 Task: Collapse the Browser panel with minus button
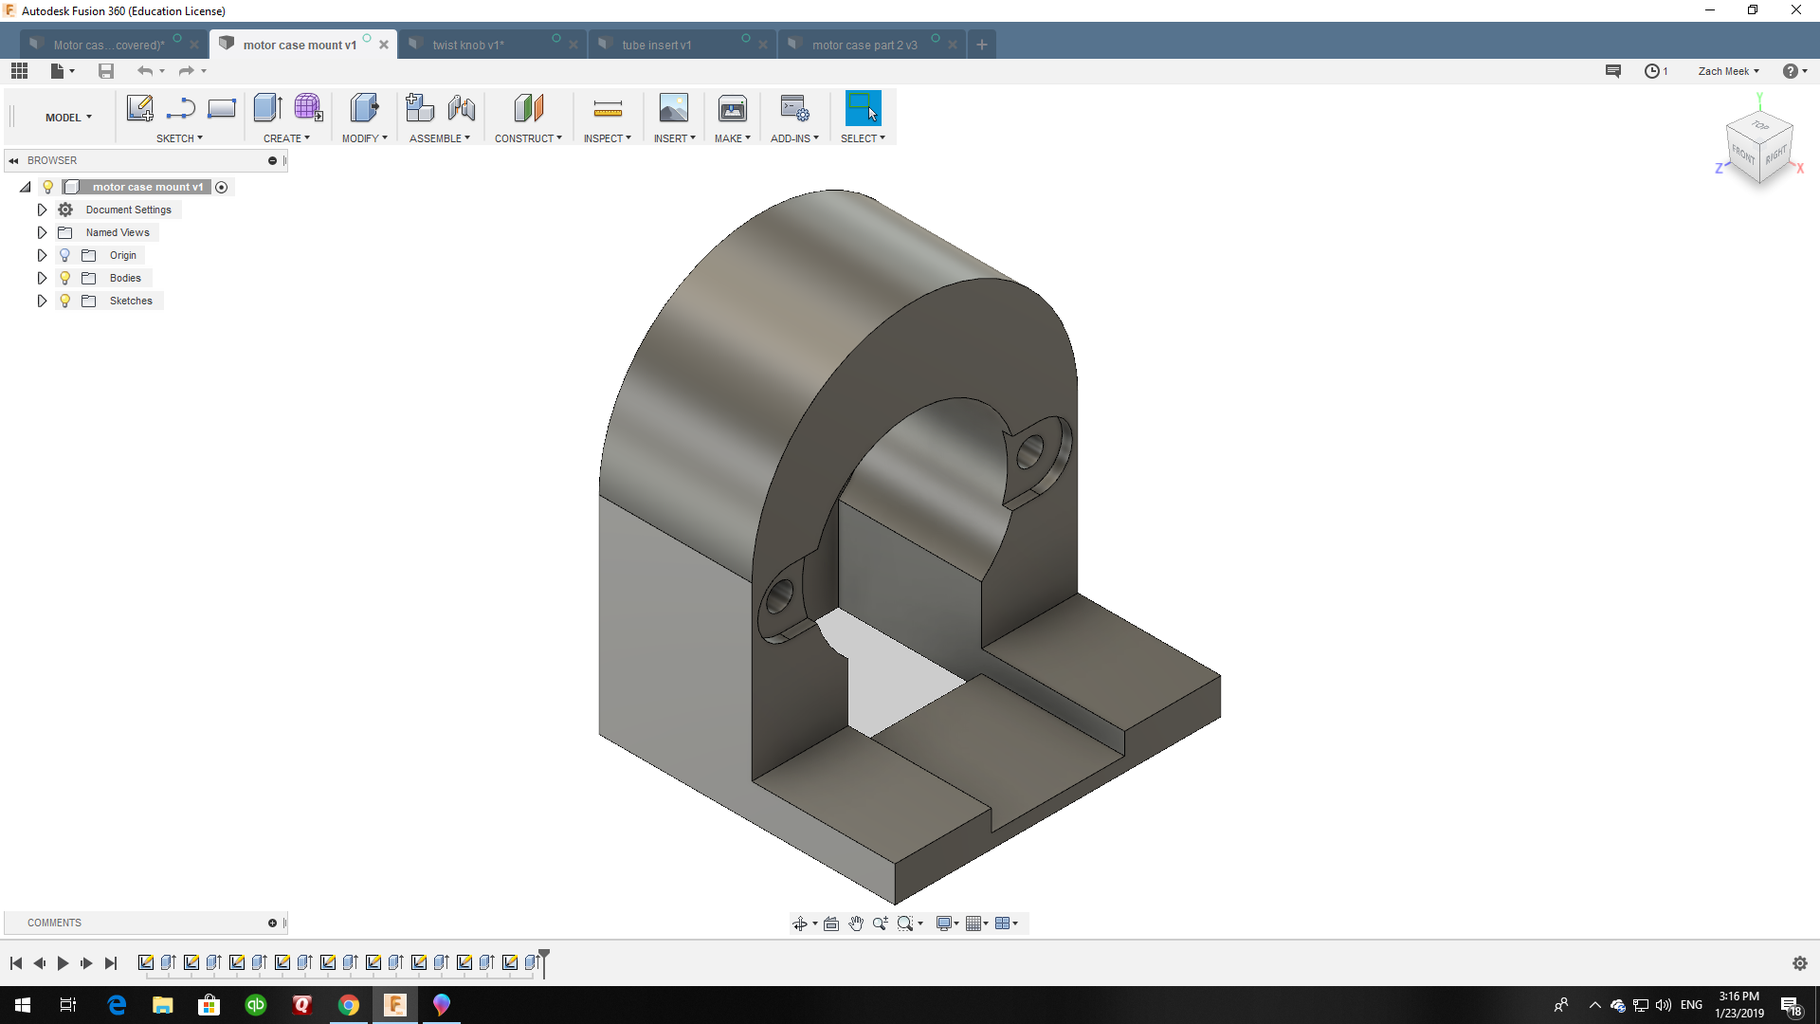coord(272,160)
